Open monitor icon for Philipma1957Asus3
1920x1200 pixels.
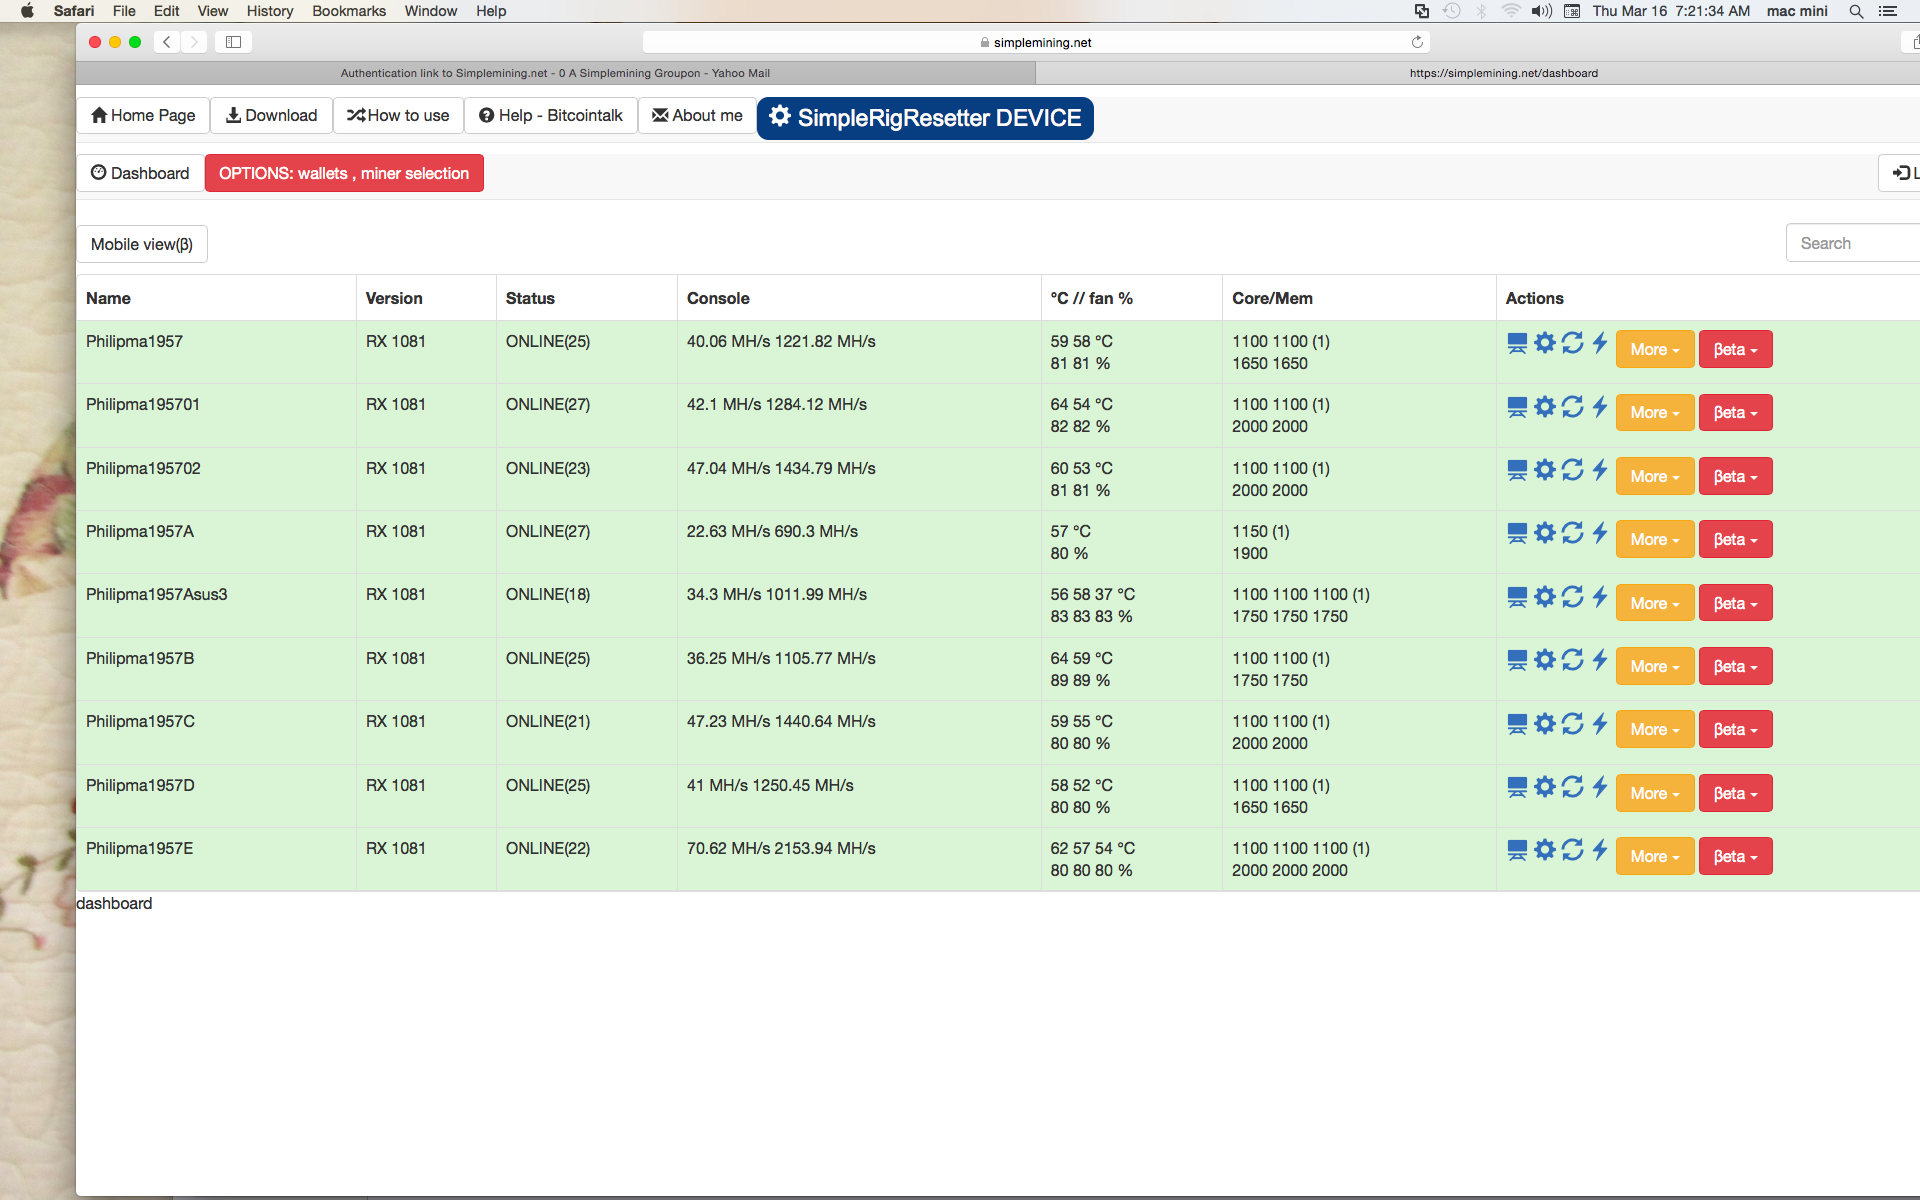[x=1517, y=597]
